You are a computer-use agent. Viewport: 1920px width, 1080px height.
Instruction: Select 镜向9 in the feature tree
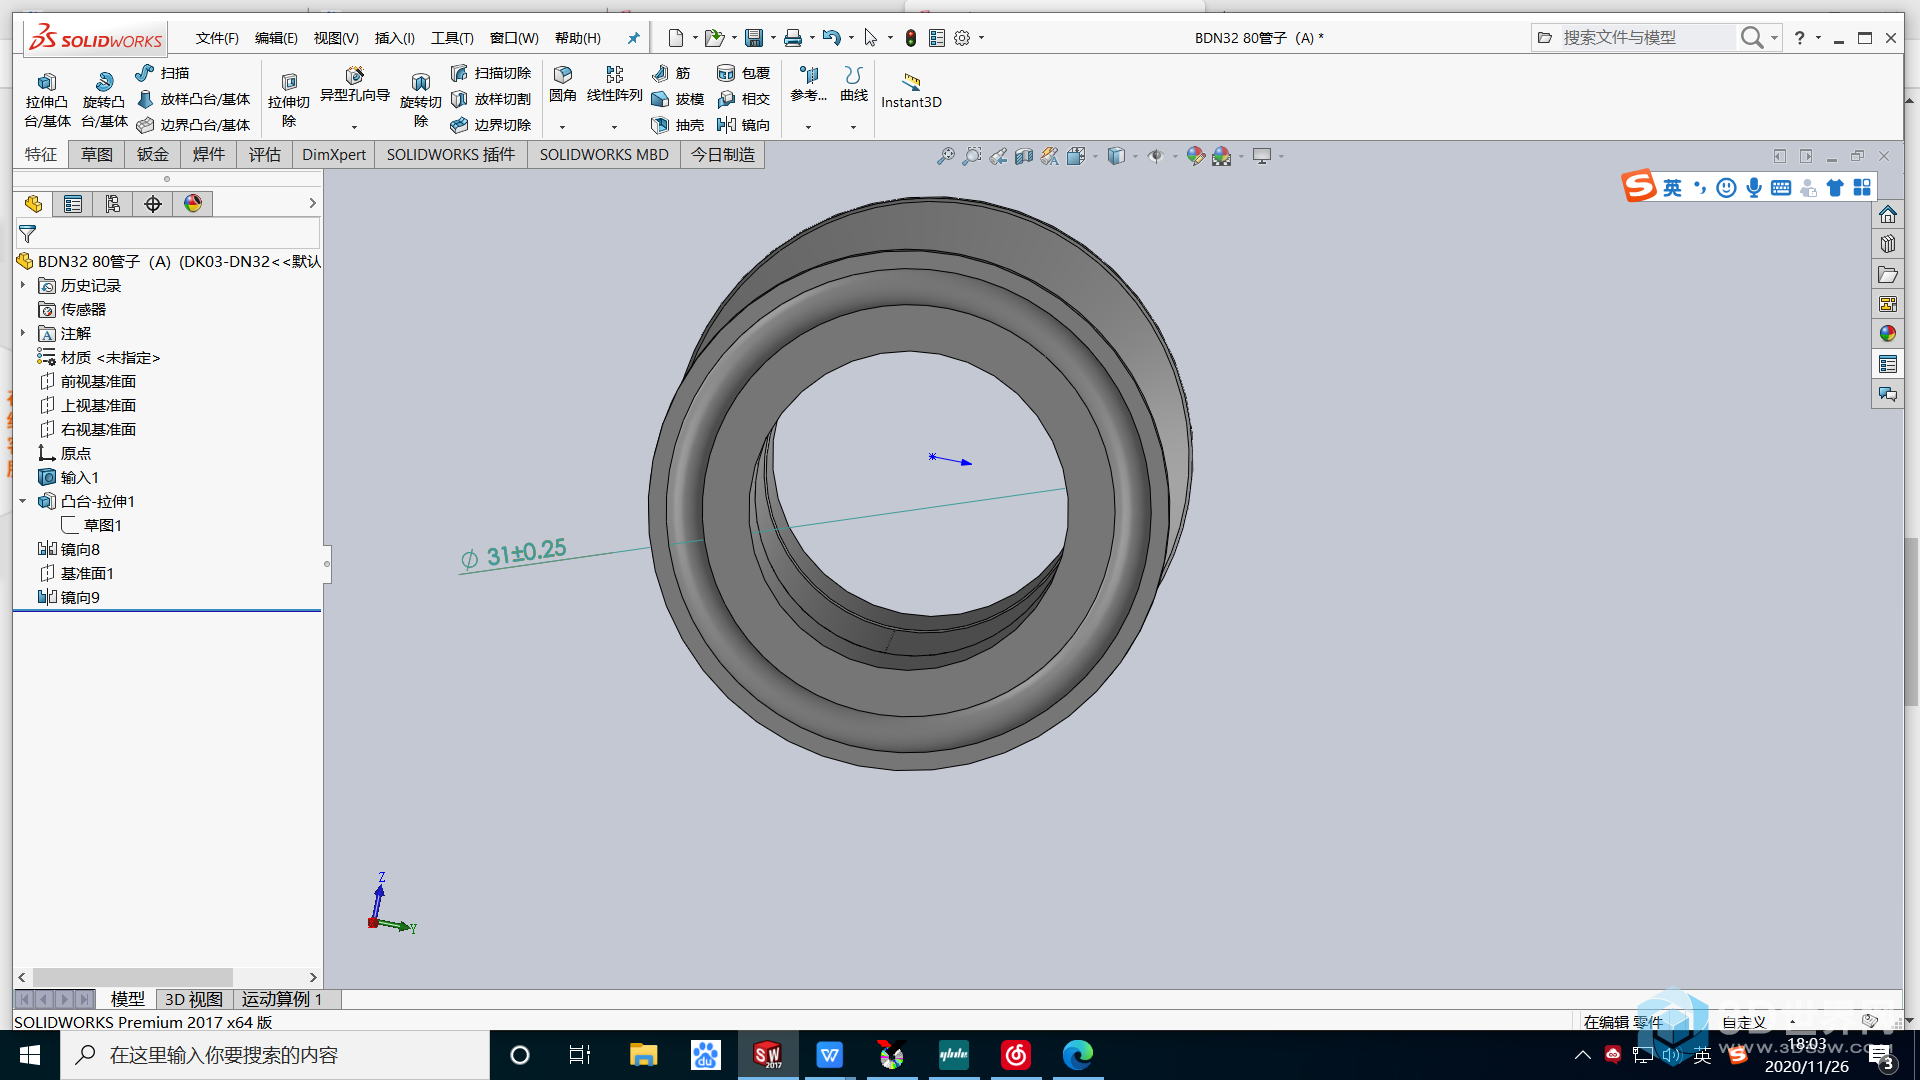pyautogui.click(x=80, y=597)
